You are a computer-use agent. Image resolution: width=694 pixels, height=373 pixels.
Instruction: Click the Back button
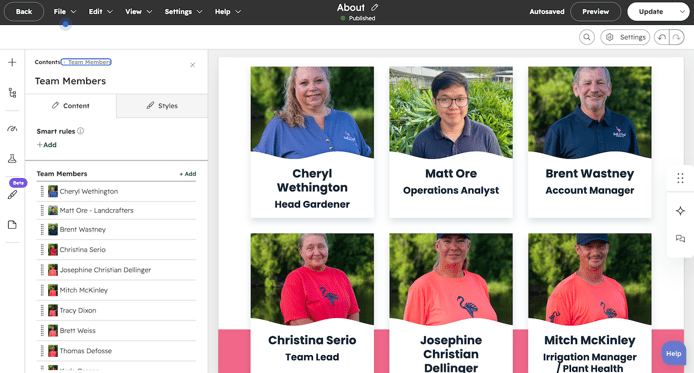[x=24, y=12]
